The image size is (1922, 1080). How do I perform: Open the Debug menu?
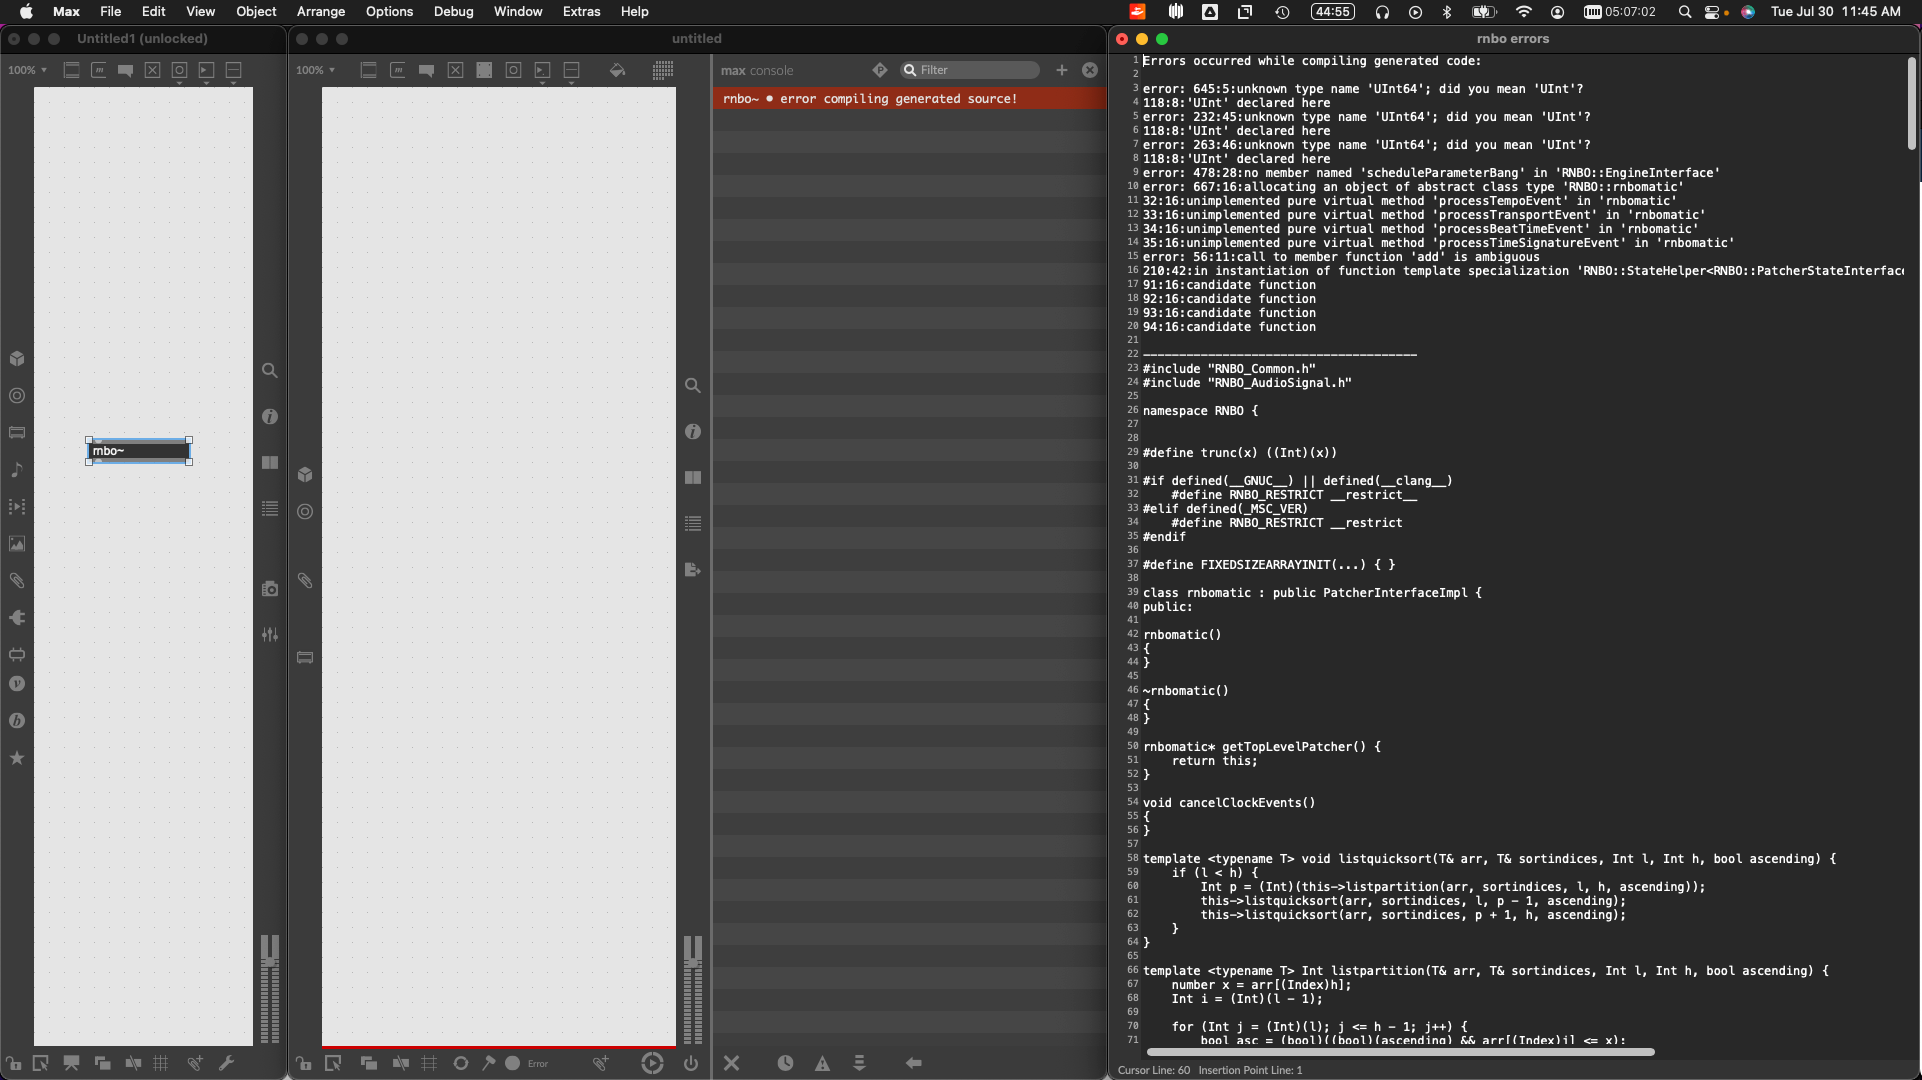click(x=453, y=11)
